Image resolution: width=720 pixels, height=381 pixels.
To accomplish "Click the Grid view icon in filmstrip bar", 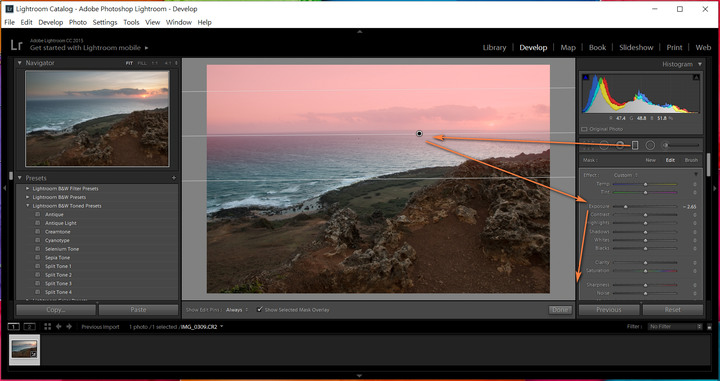I will tap(47, 326).
